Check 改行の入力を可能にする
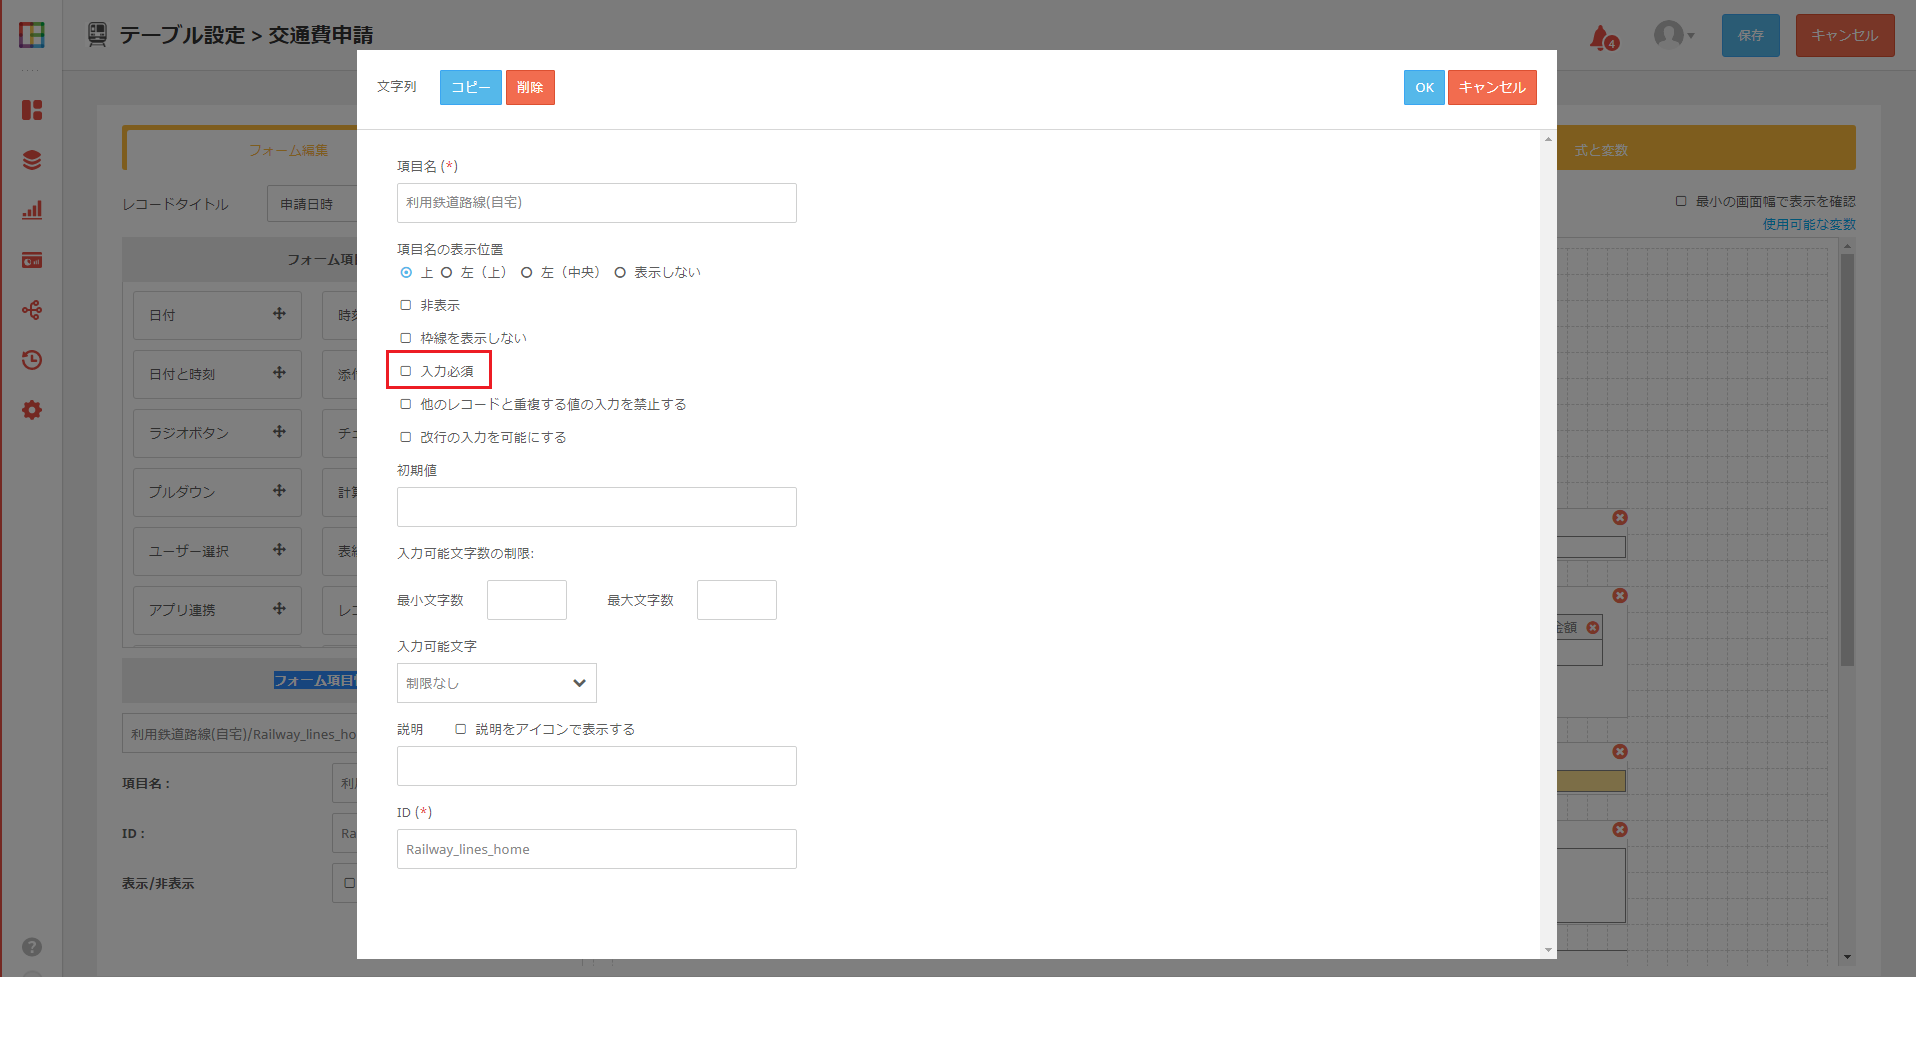The height and width of the screenshot is (1040, 1916). 406,437
